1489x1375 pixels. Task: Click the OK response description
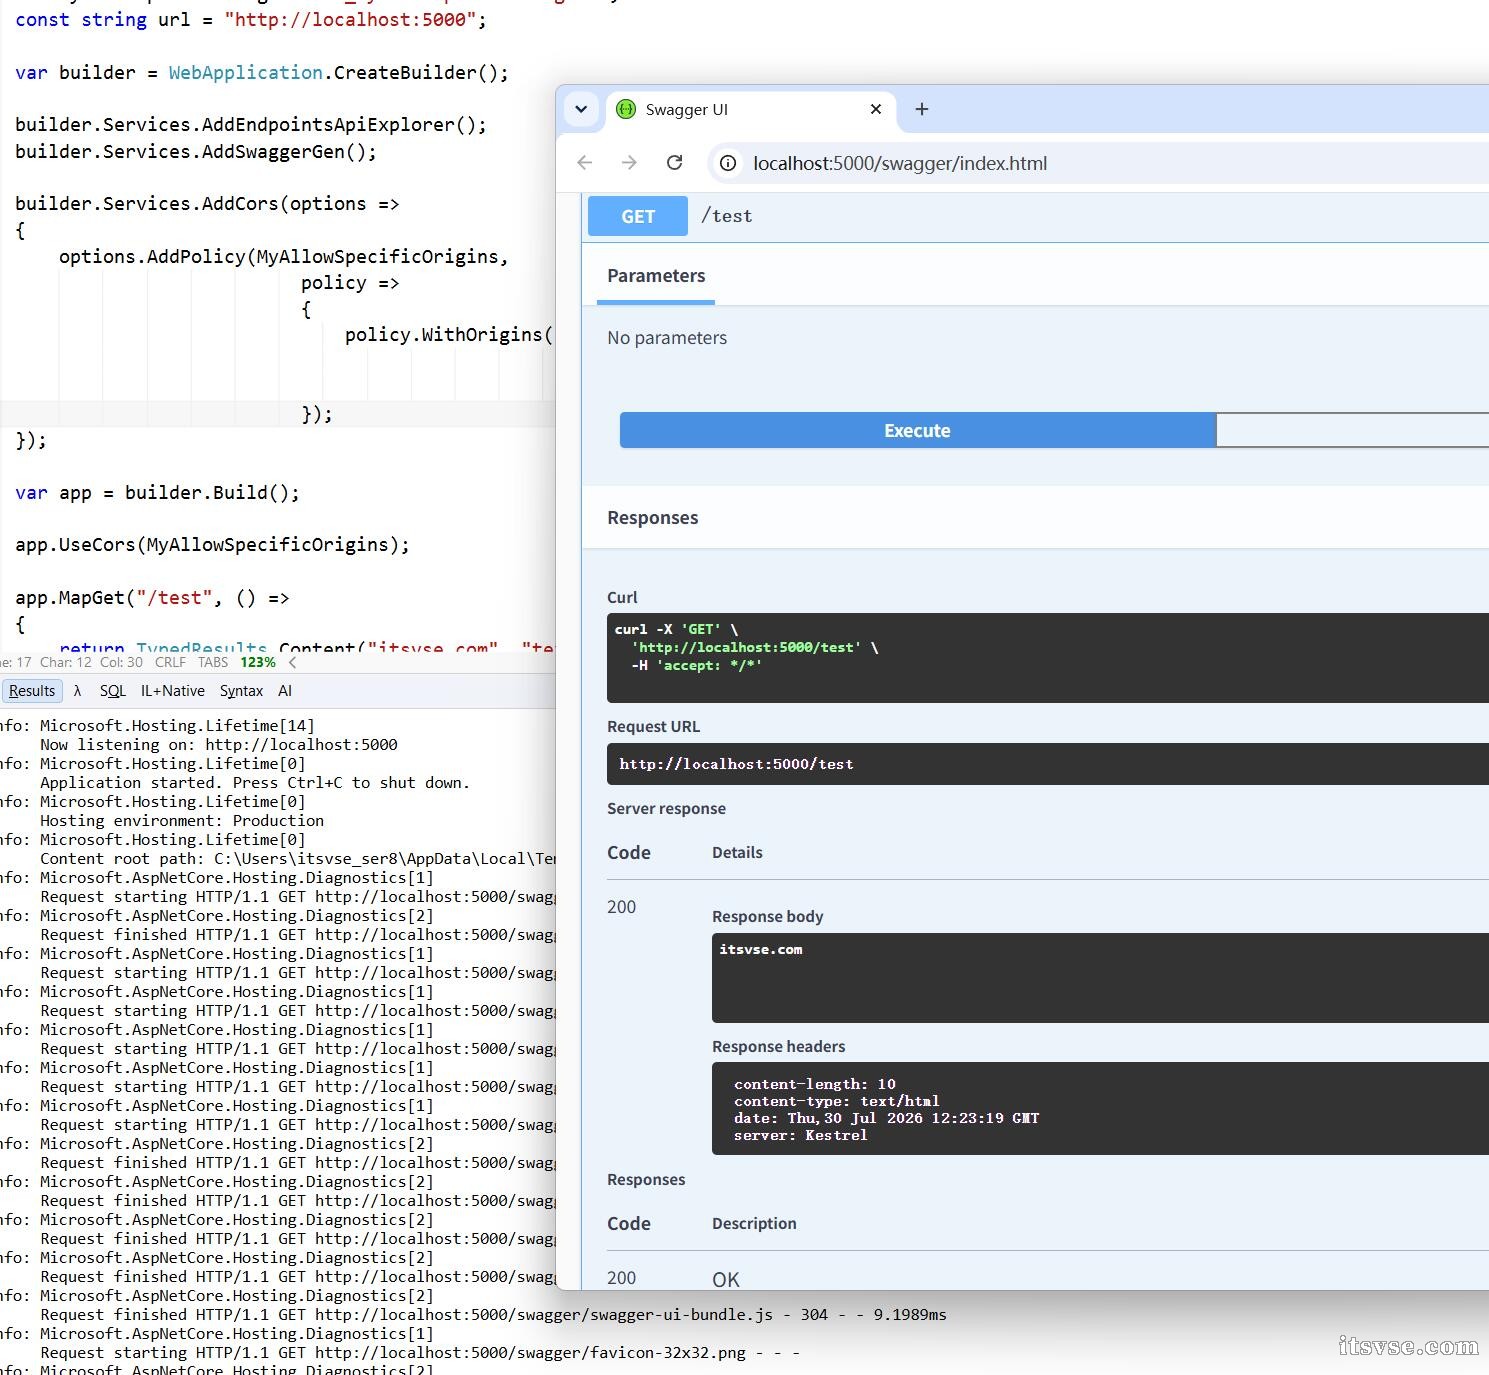[x=726, y=1280]
